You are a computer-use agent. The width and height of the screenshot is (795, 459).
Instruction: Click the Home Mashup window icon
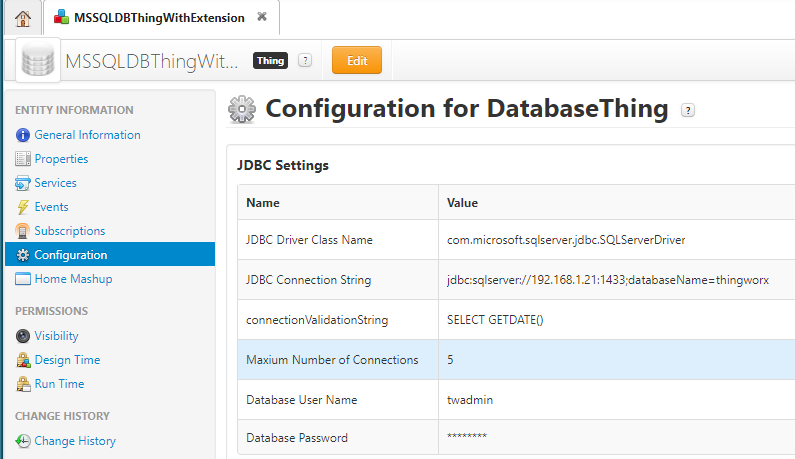point(23,279)
